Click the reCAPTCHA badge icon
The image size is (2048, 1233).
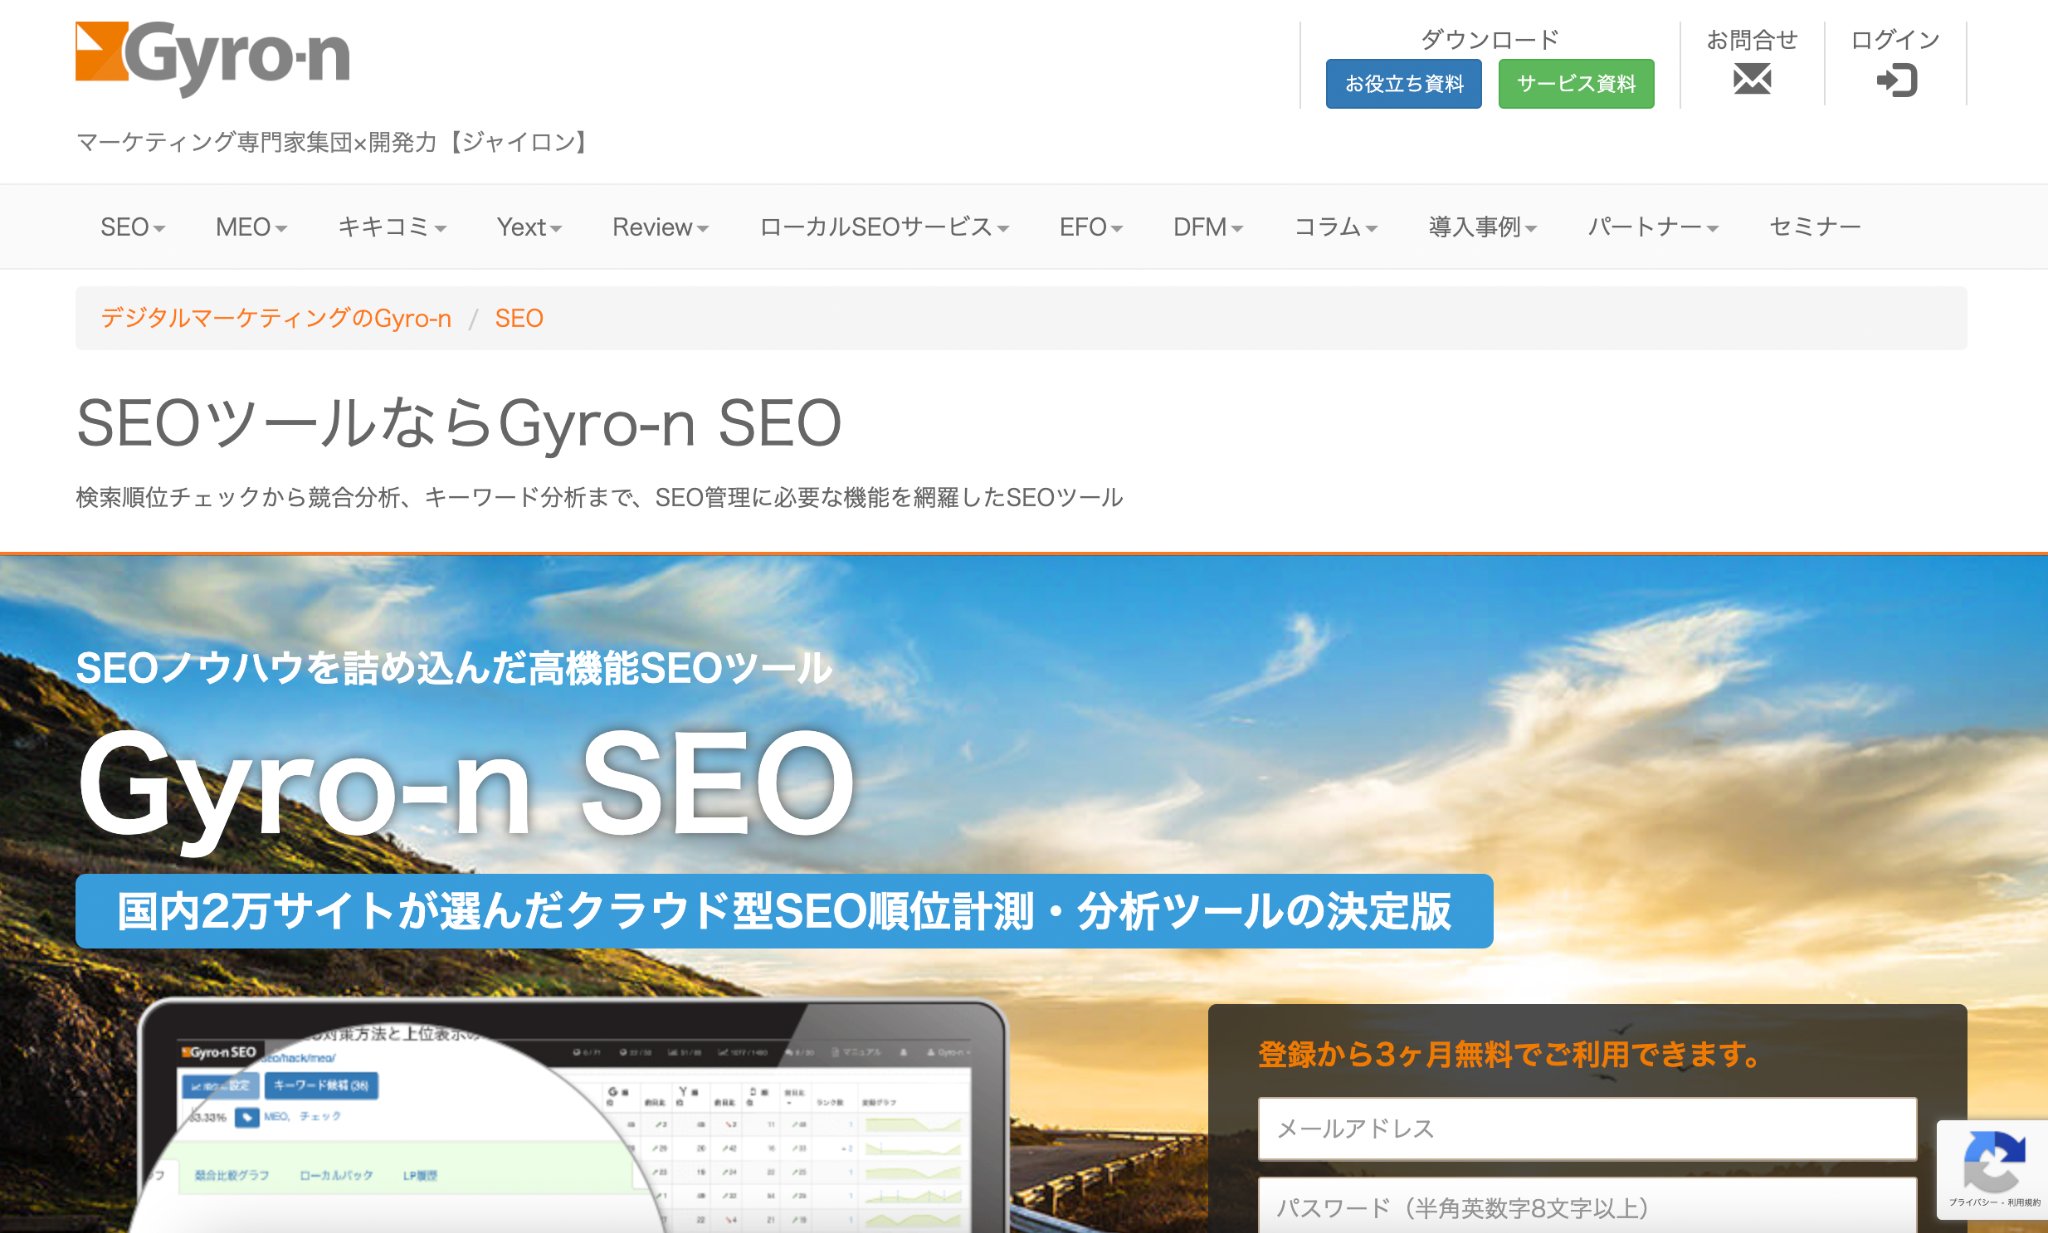point(1993,1163)
